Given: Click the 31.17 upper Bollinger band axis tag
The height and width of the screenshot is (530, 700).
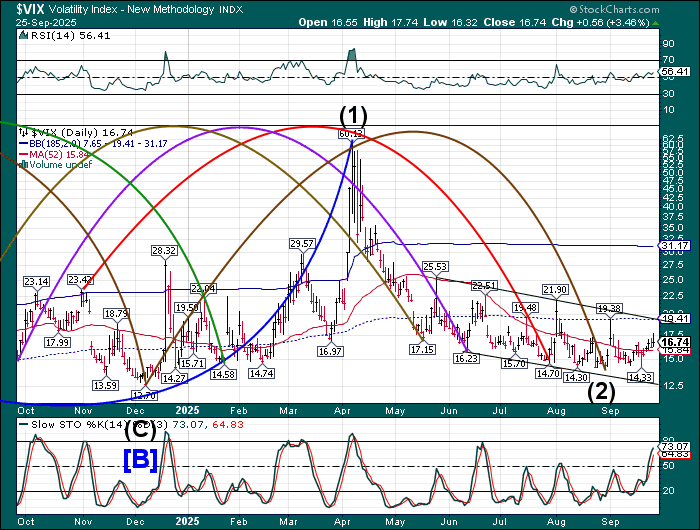Looking at the screenshot, I should point(676,245).
